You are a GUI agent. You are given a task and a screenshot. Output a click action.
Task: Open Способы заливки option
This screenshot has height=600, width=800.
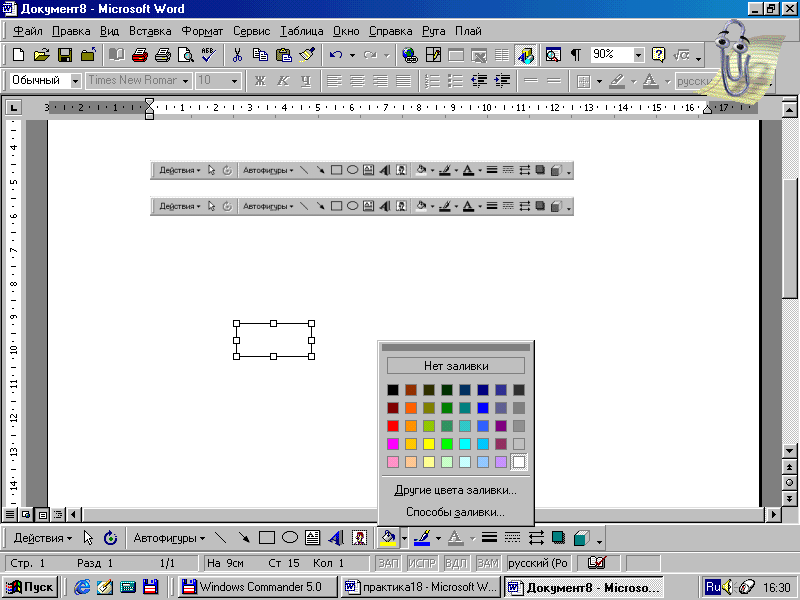[456, 512]
